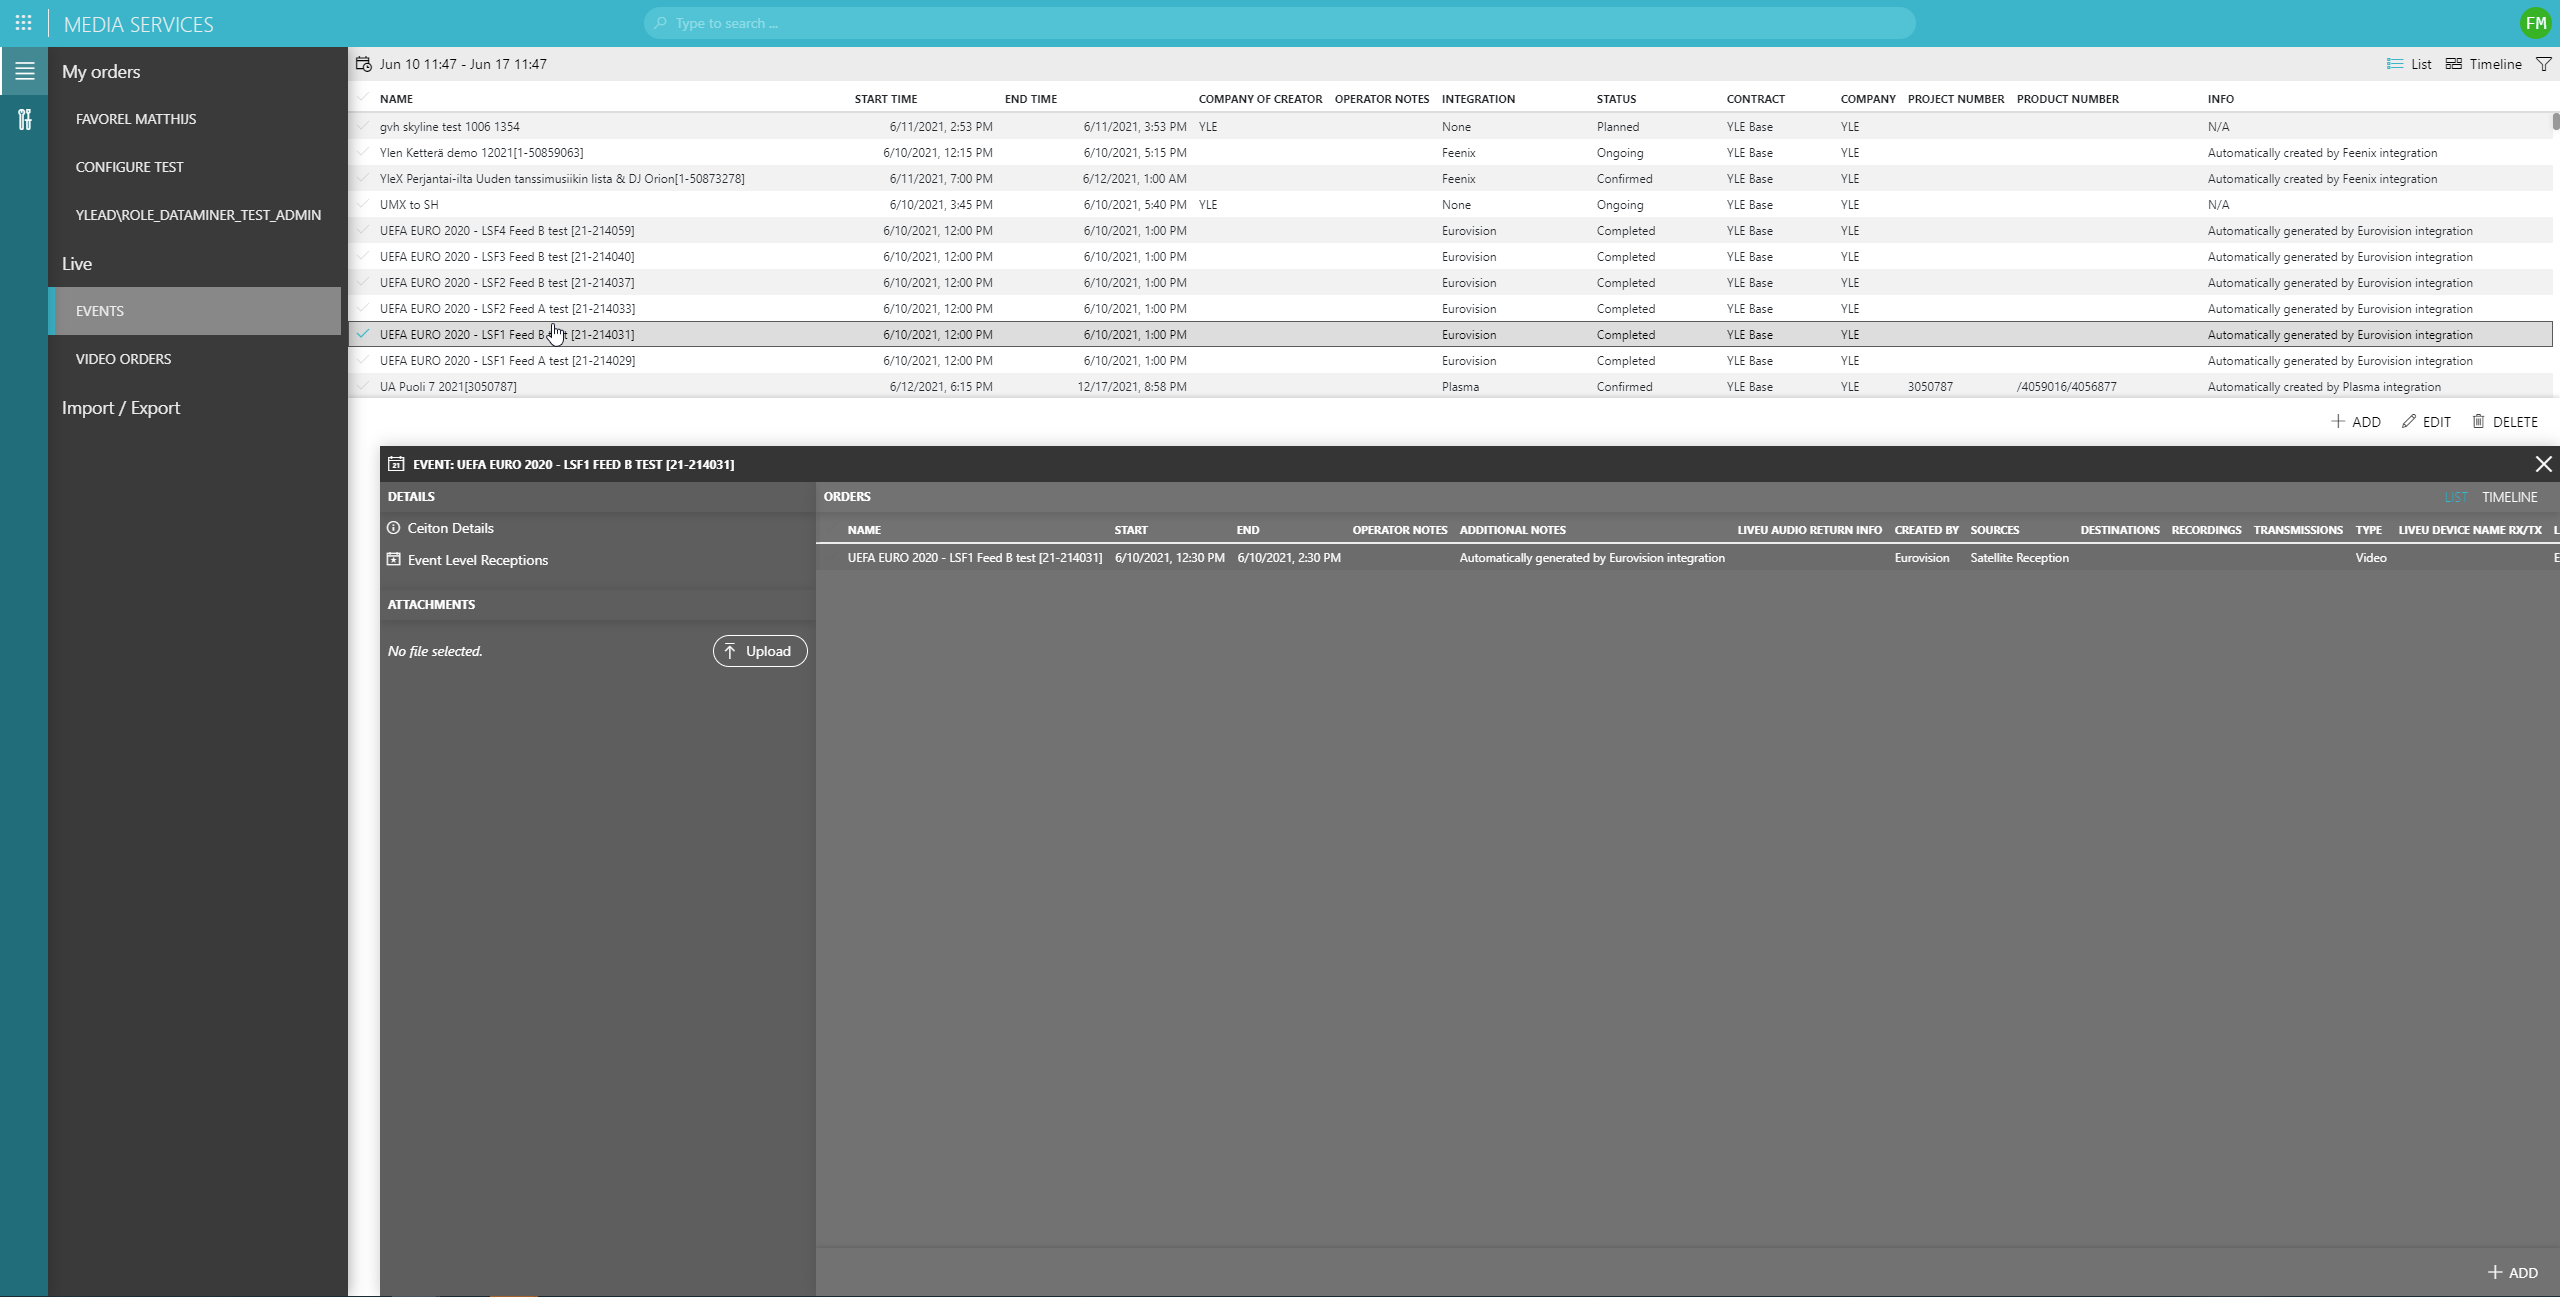
Task: Open YLEAD\ROLE_DATAMINER_TEST_ADMIN sidebar item
Action: pyautogui.click(x=198, y=215)
